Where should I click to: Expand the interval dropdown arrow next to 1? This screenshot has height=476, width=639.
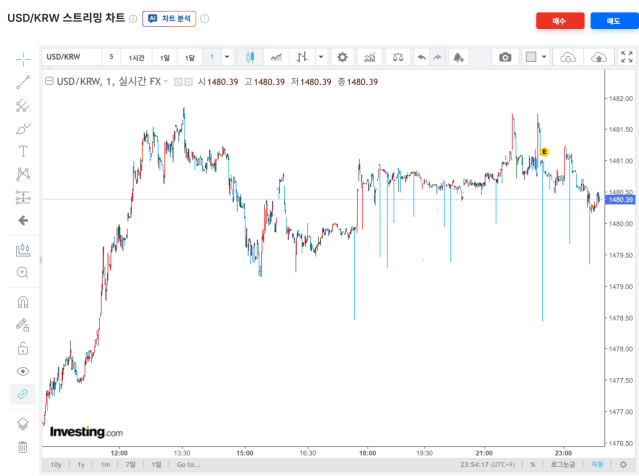(227, 57)
